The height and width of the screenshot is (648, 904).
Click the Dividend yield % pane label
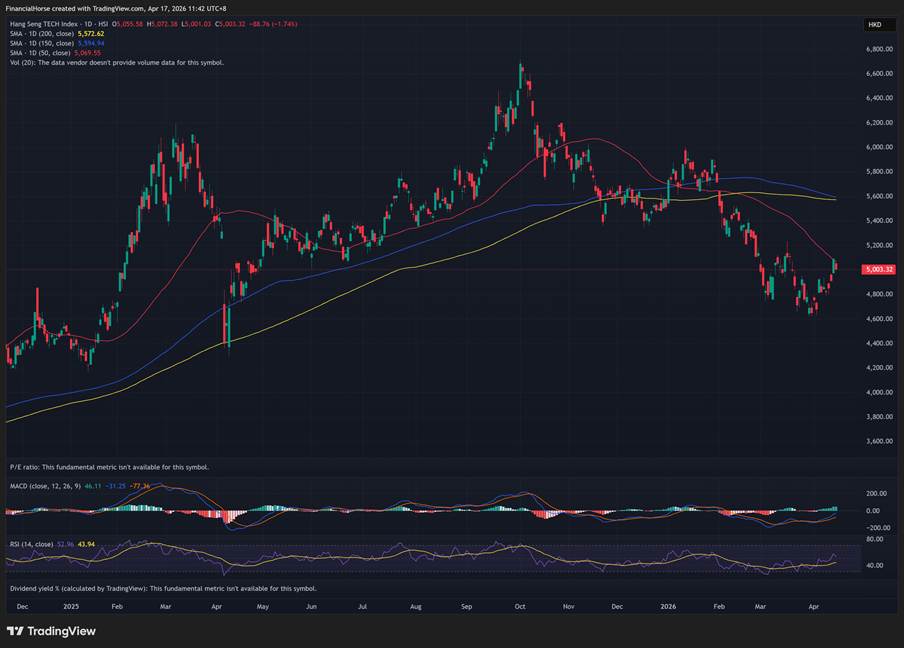pyautogui.click(x=162, y=588)
